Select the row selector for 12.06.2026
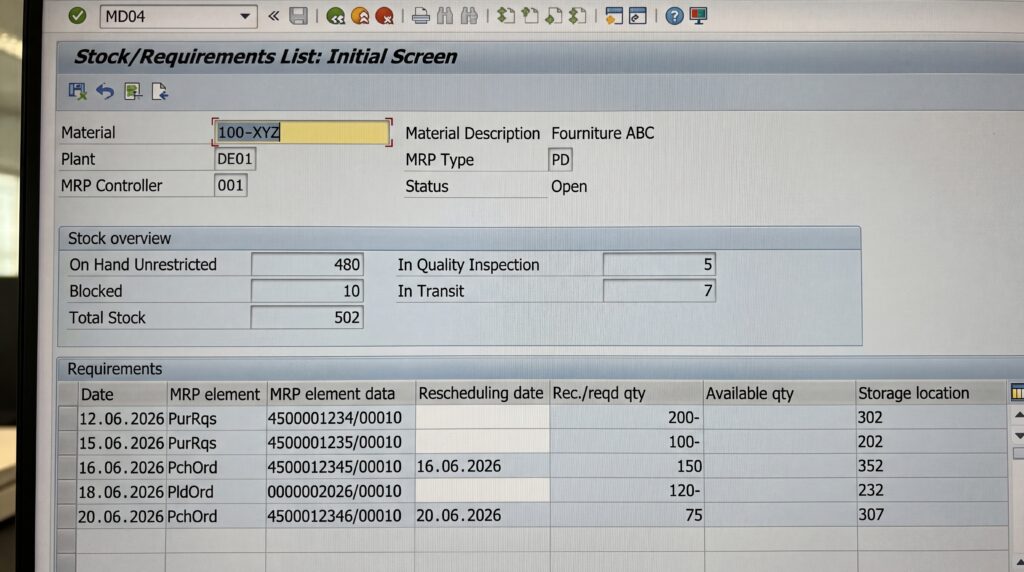 click(x=67, y=418)
